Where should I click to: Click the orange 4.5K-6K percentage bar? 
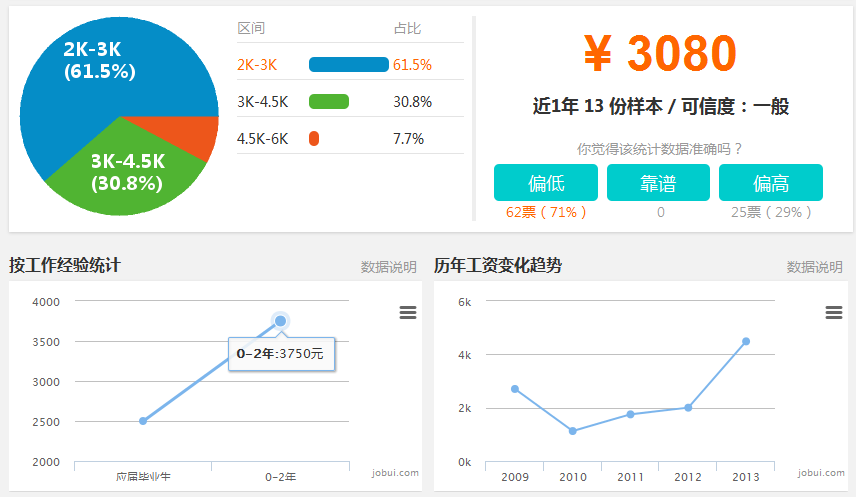[x=314, y=139]
